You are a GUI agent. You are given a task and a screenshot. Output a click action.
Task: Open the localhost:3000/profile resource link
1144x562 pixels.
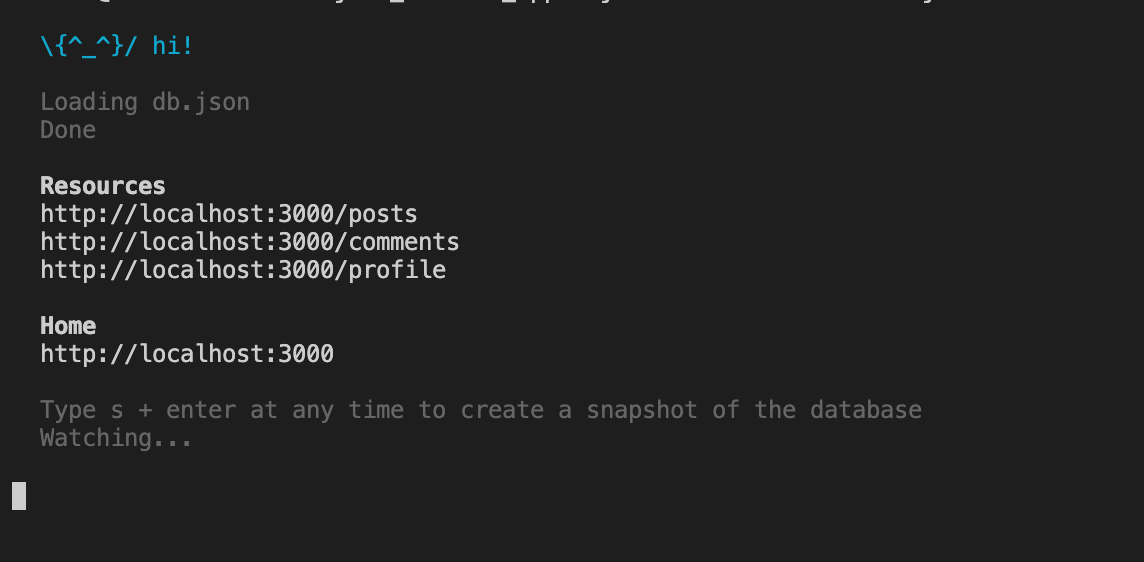[243, 270]
